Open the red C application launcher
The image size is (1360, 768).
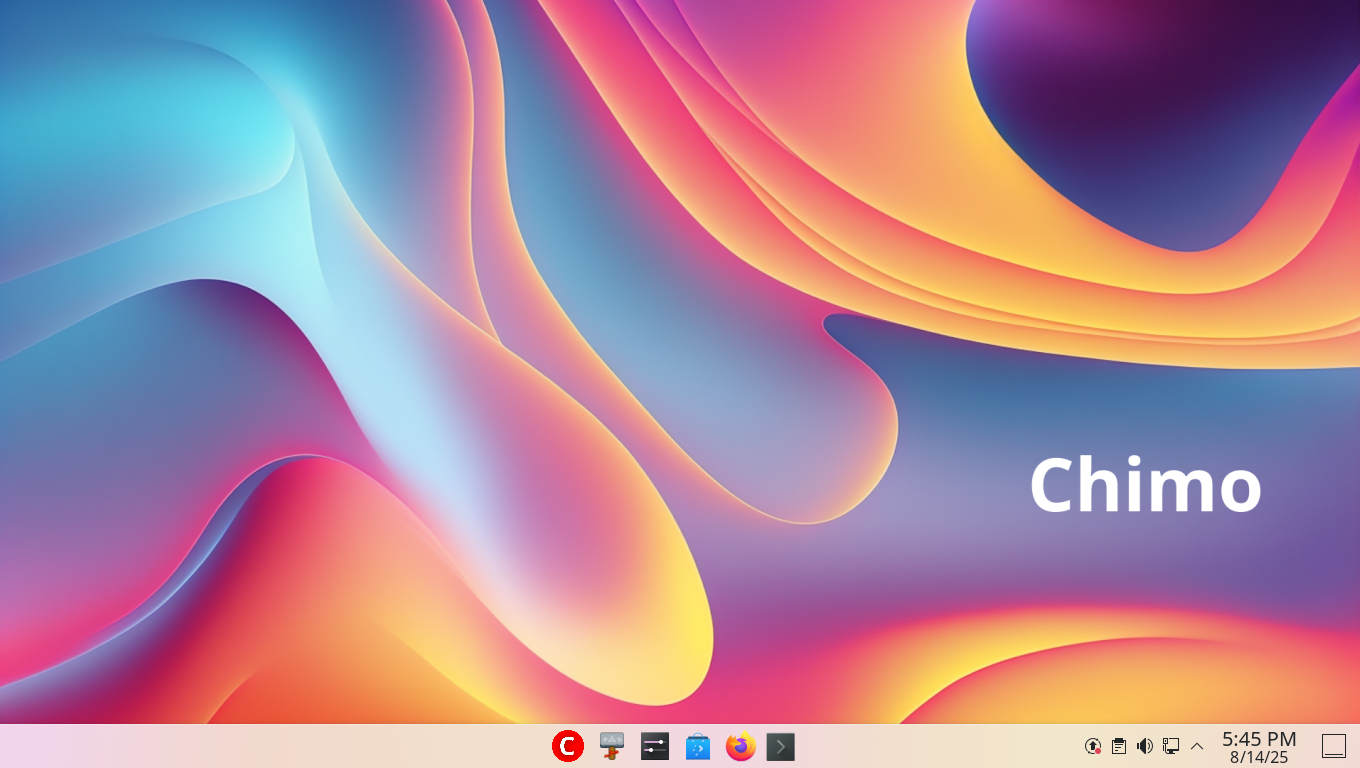pyautogui.click(x=567, y=746)
